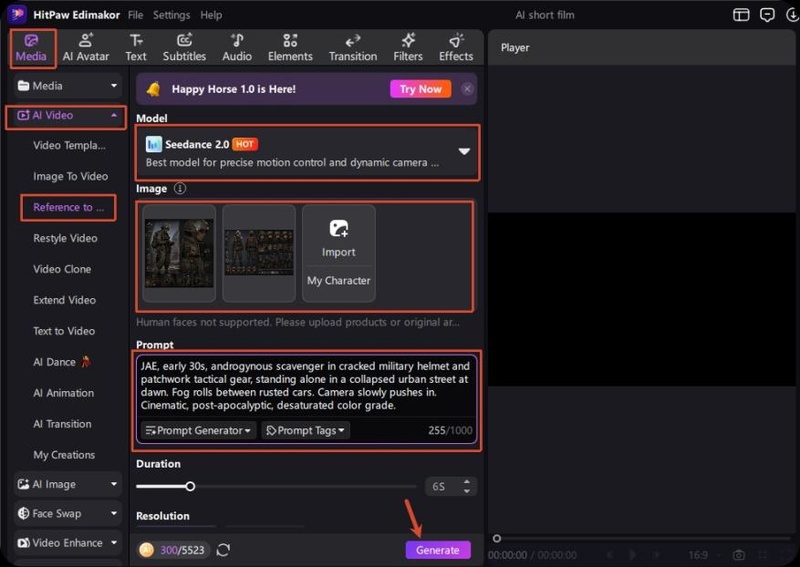Refresh the credits balance
The height and width of the screenshot is (567, 800).
(223, 550)
